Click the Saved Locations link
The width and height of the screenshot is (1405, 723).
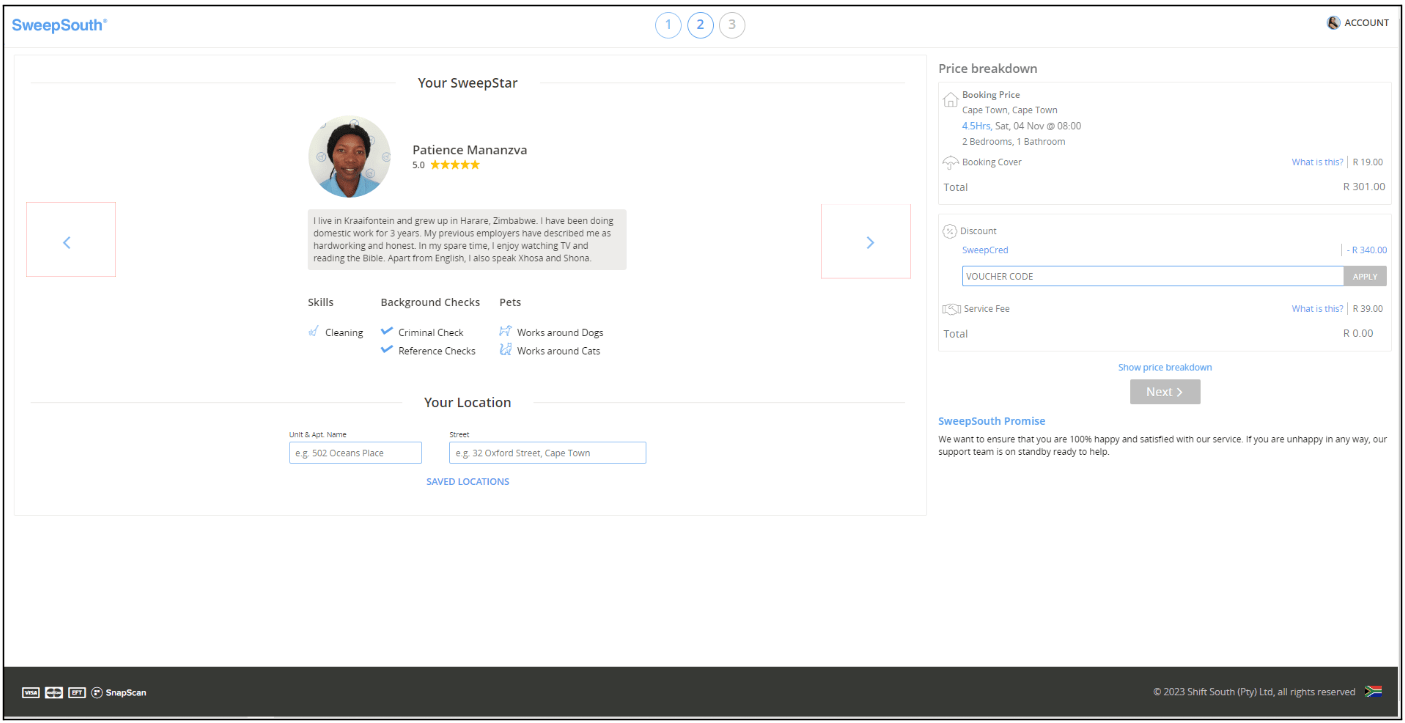coord(467,481)
